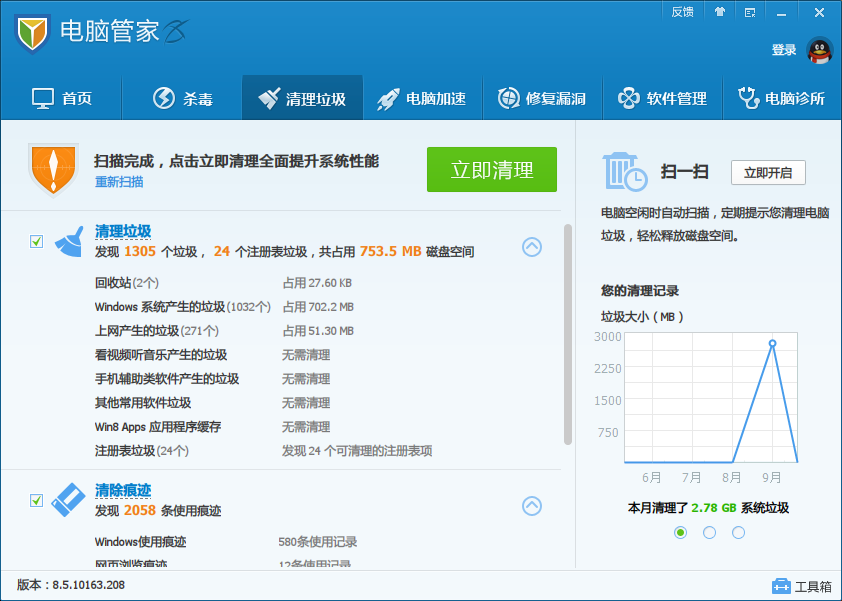Click the broom icon beside 清理垃圾
The image size is (842, 601).
click(x=69, y=242)
